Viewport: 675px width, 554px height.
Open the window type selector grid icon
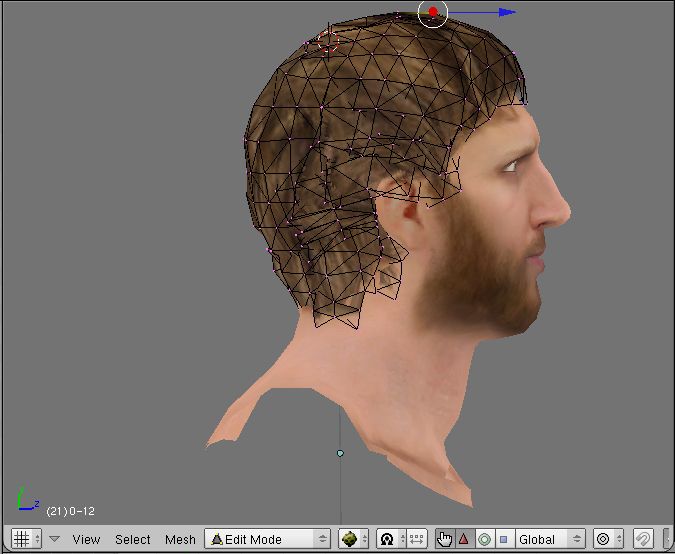(x=21, y=539)
